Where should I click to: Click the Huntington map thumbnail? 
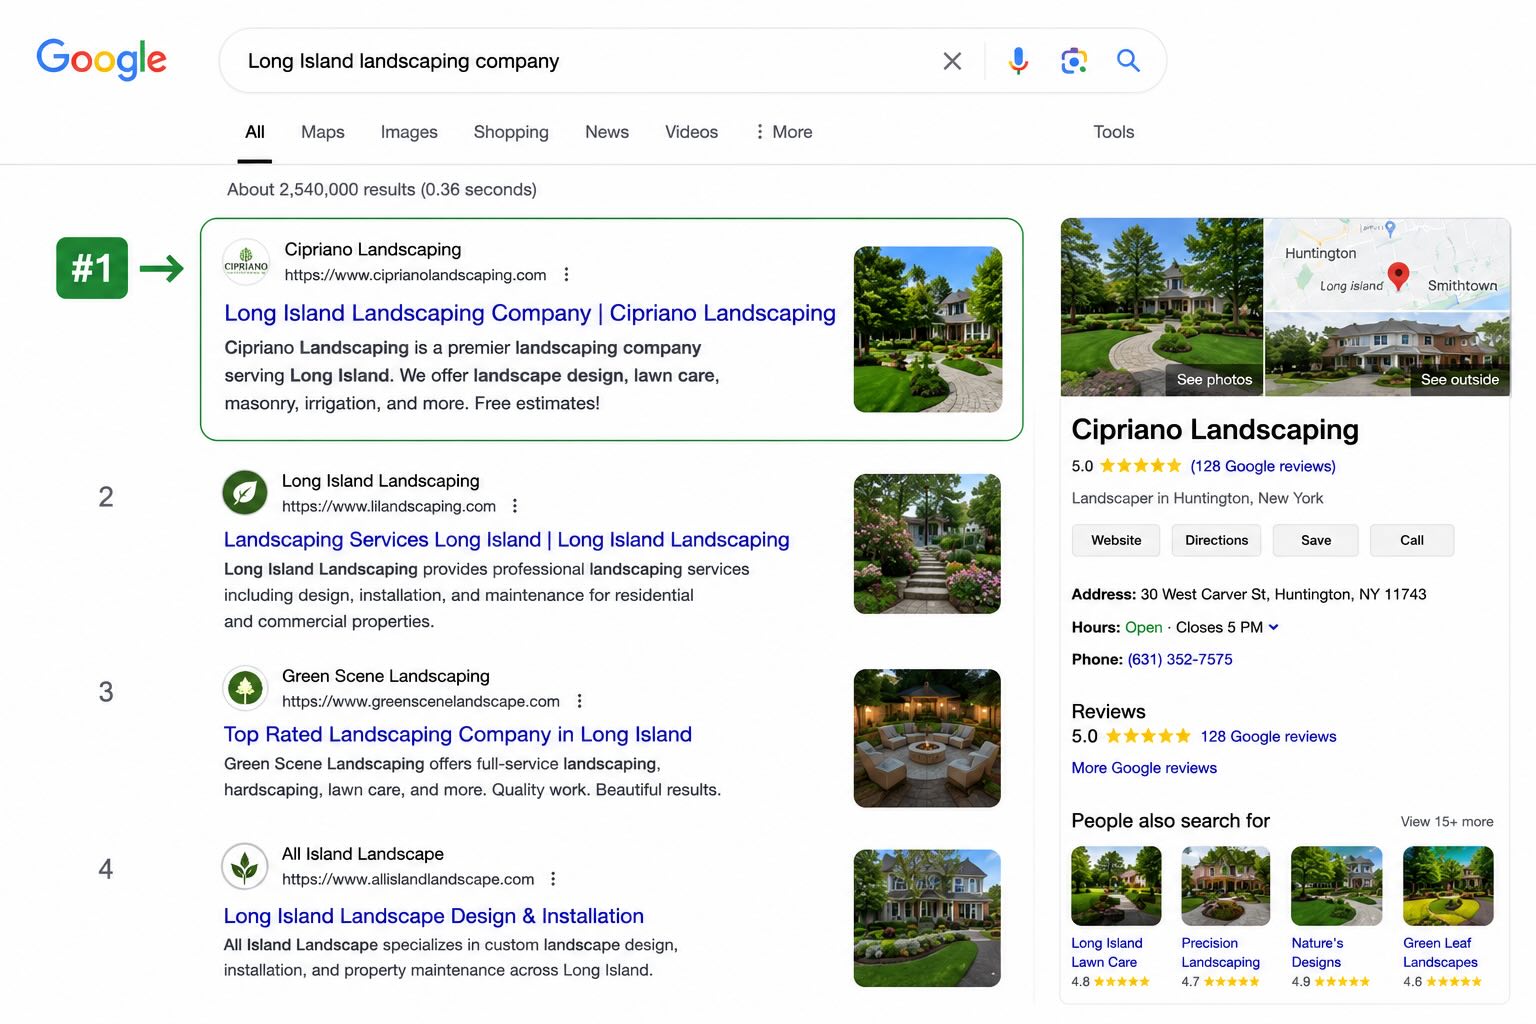pos(1387,264)
